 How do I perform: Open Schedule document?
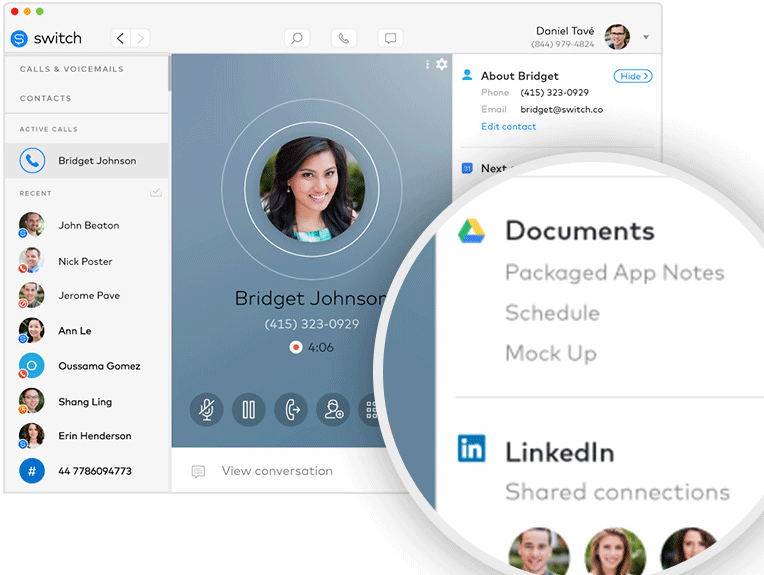tap(553, 313)
